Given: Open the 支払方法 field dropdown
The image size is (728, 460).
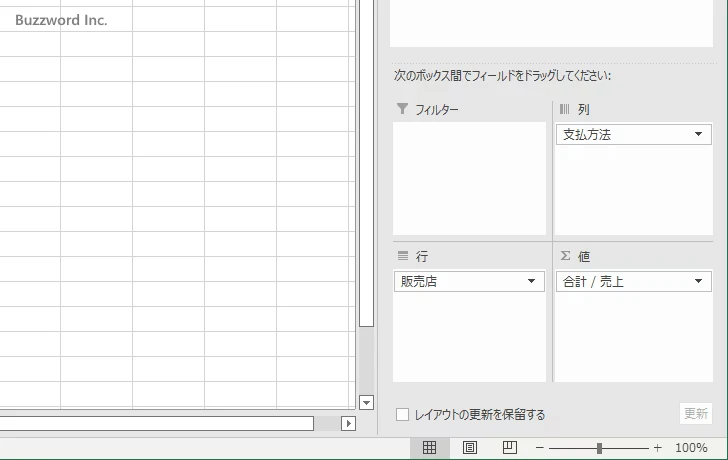Looking at the screenshot, I should click(x=698, y=134).
